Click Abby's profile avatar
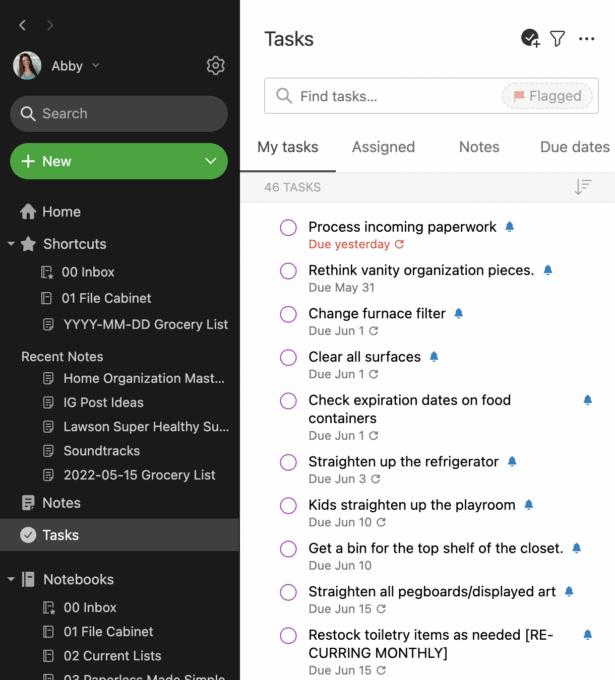Viewport: 615px width, 680px height. click(27, 65)
